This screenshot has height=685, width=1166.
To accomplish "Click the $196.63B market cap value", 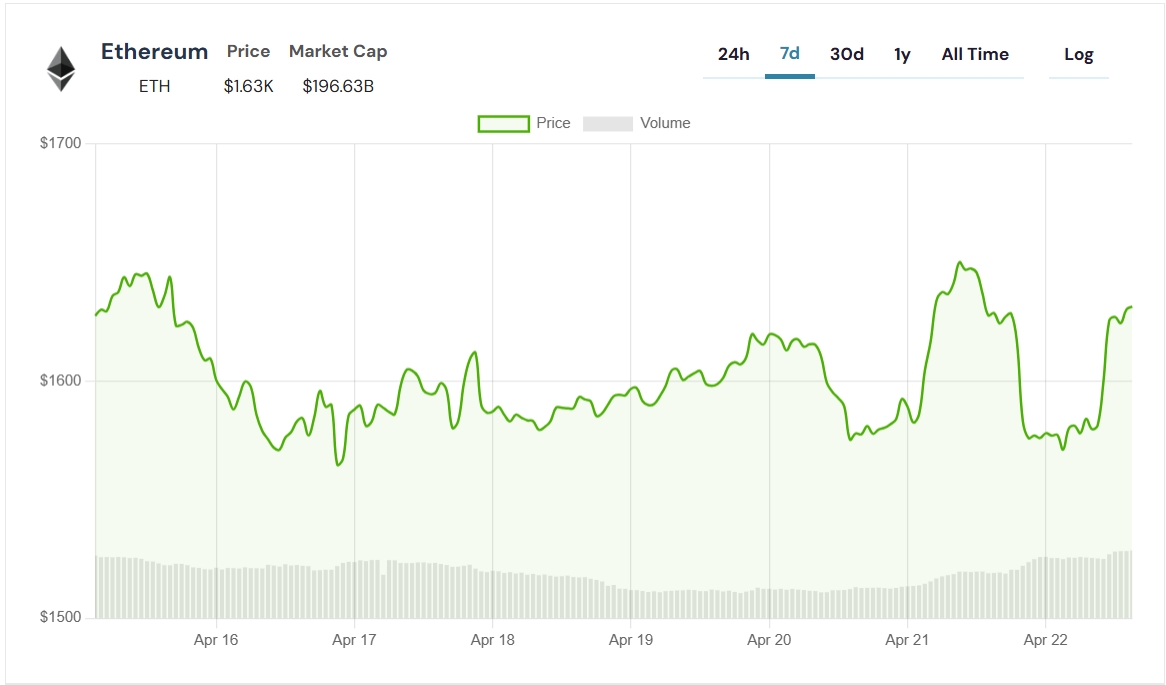I will pos(338,86).
